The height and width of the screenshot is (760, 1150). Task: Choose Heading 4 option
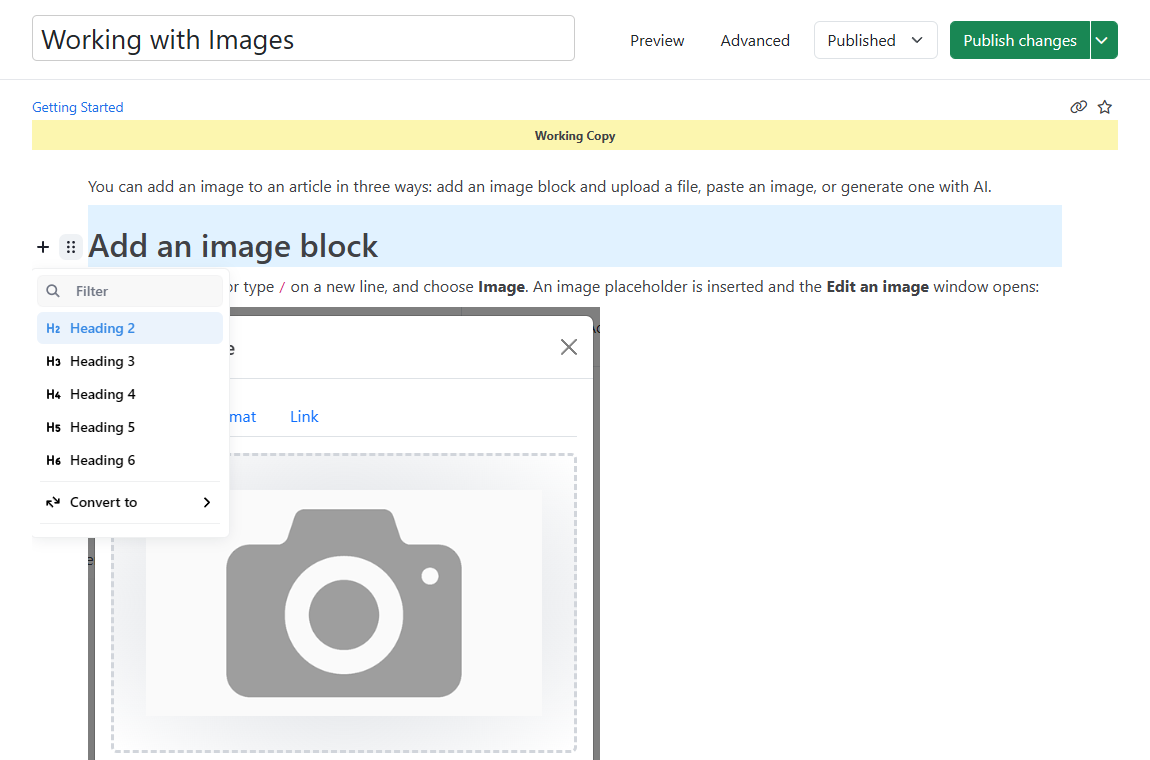coord(130,394)
